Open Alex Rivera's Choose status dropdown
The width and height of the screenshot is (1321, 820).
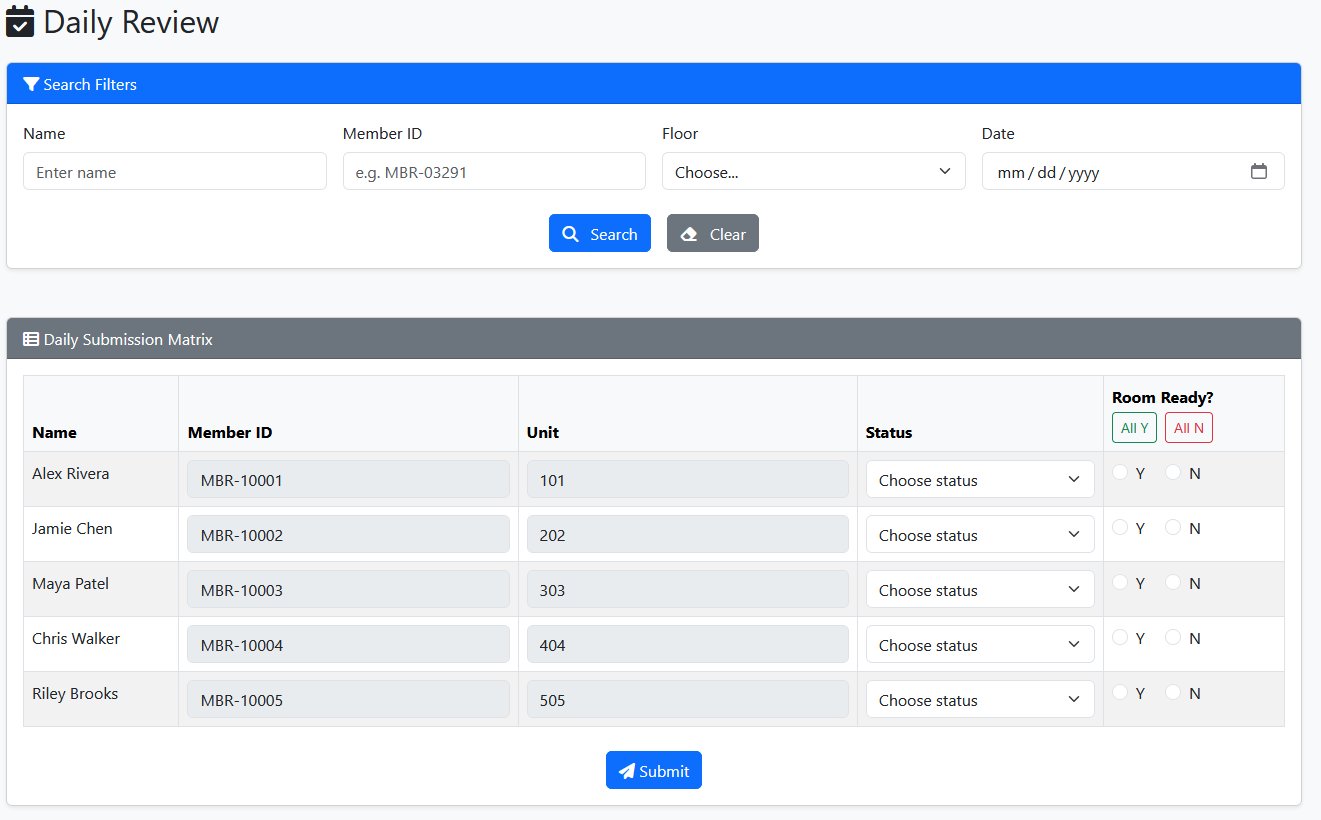pos(979,479)
